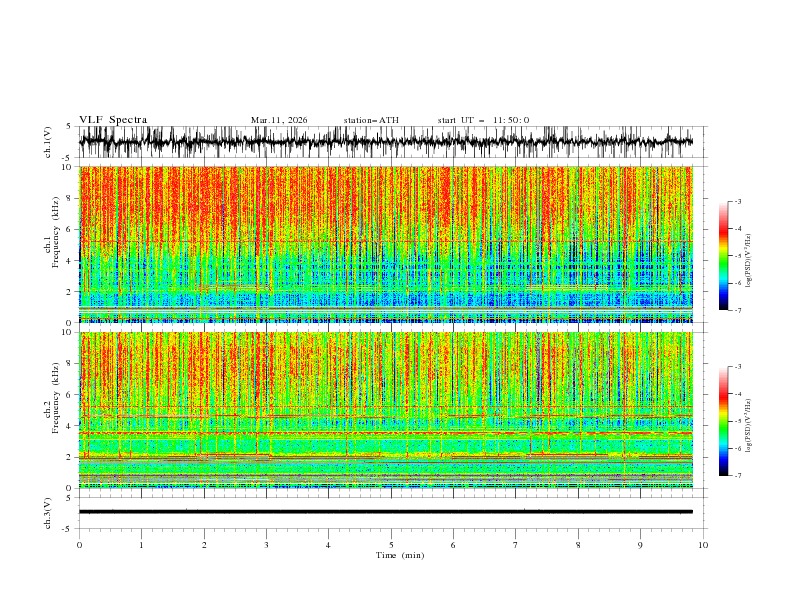
Task: Click the 'ch.3(V)' waveform axis label
Action: 48,513
